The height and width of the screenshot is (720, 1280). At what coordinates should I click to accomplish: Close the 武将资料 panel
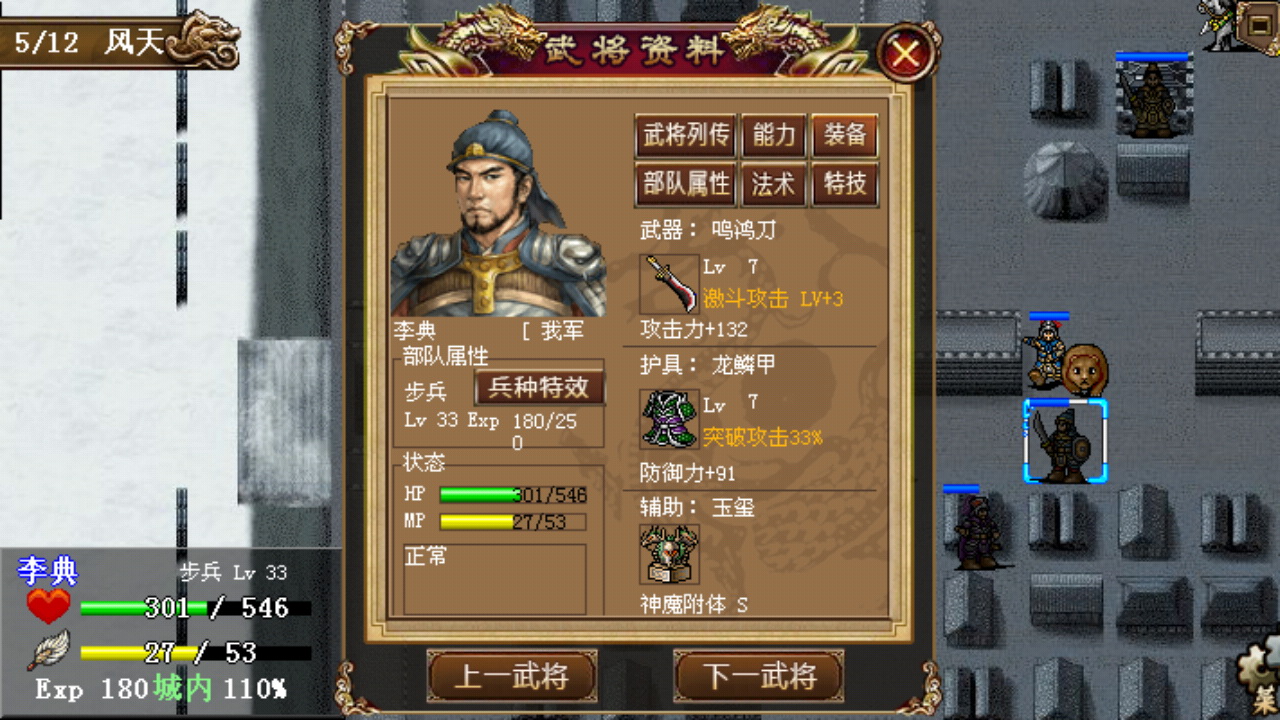[907, 52]
